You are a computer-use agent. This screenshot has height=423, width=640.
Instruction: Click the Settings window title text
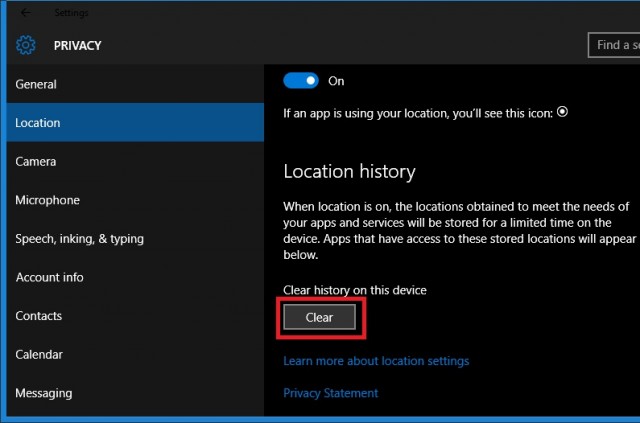click(x=71, y=13)
